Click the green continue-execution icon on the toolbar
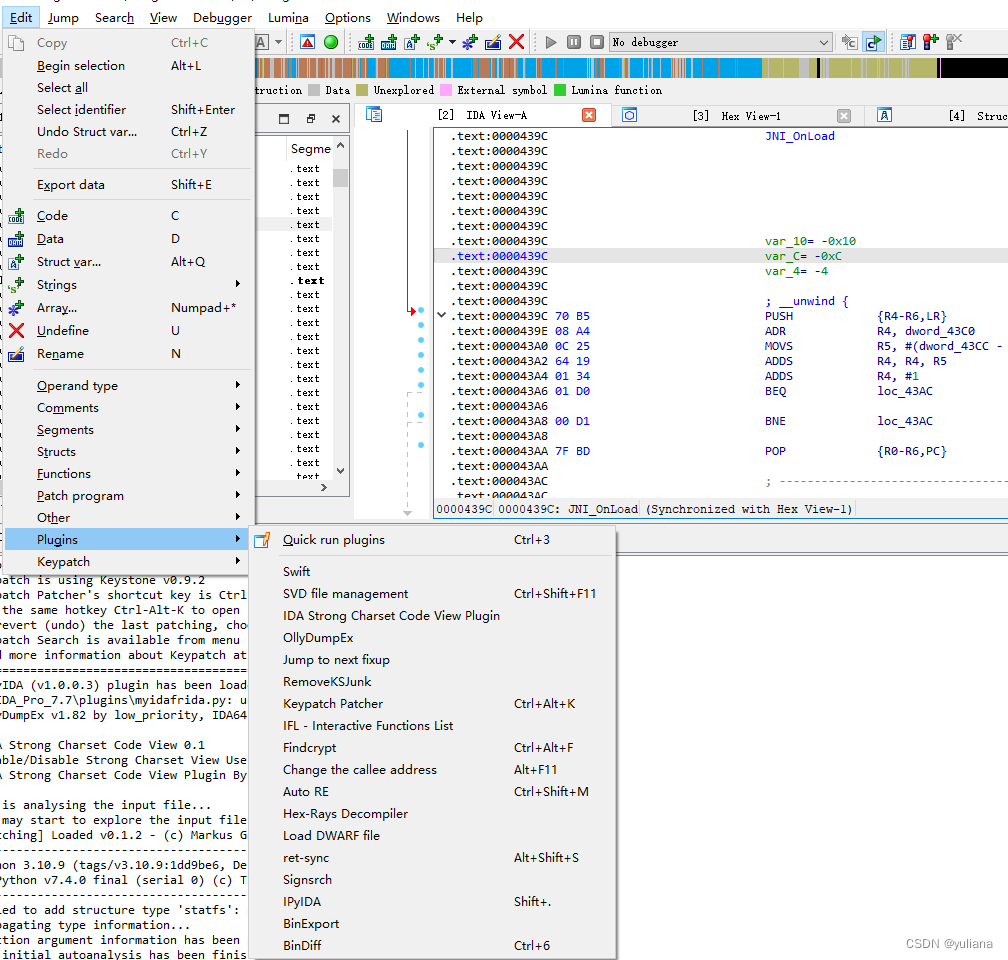The width and height of the screenshot is (1008, 960). (872, 42)
